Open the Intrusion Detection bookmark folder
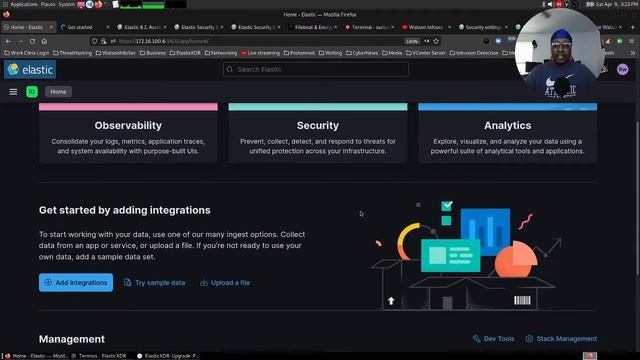640x360 pixels. 474,53
